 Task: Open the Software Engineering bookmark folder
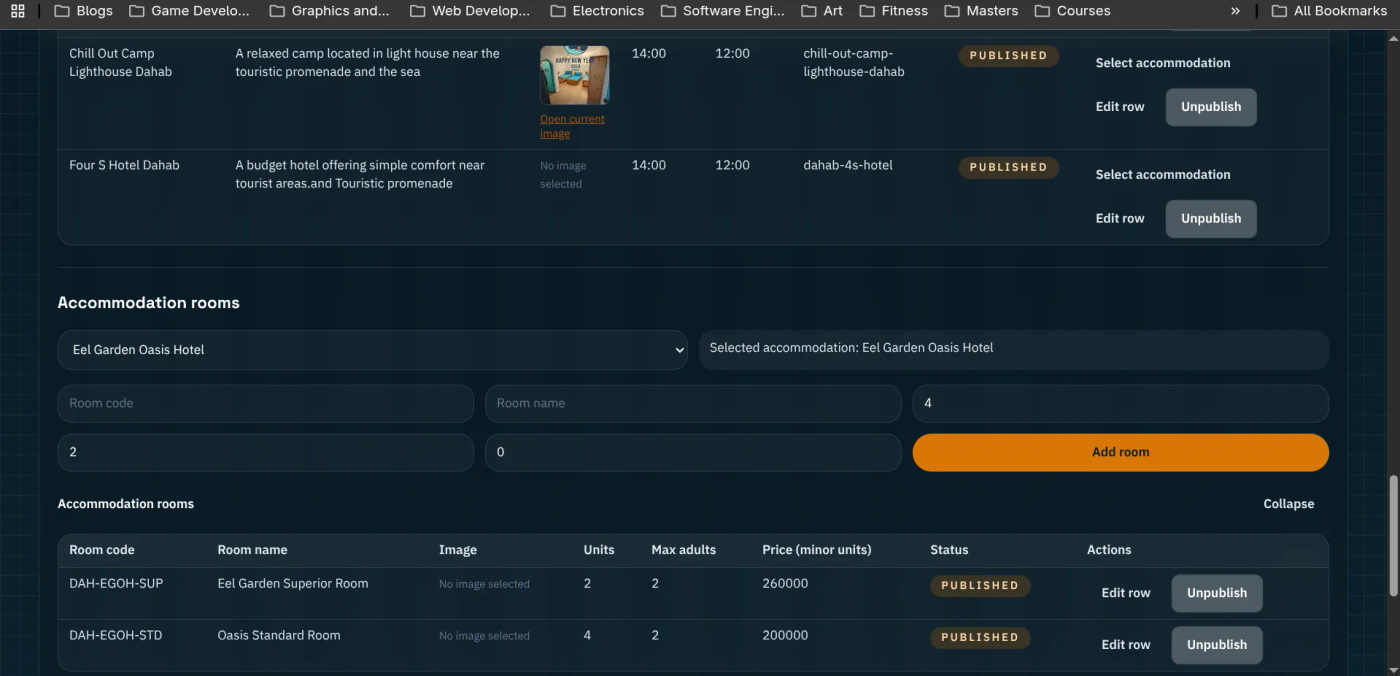[722, 11]
